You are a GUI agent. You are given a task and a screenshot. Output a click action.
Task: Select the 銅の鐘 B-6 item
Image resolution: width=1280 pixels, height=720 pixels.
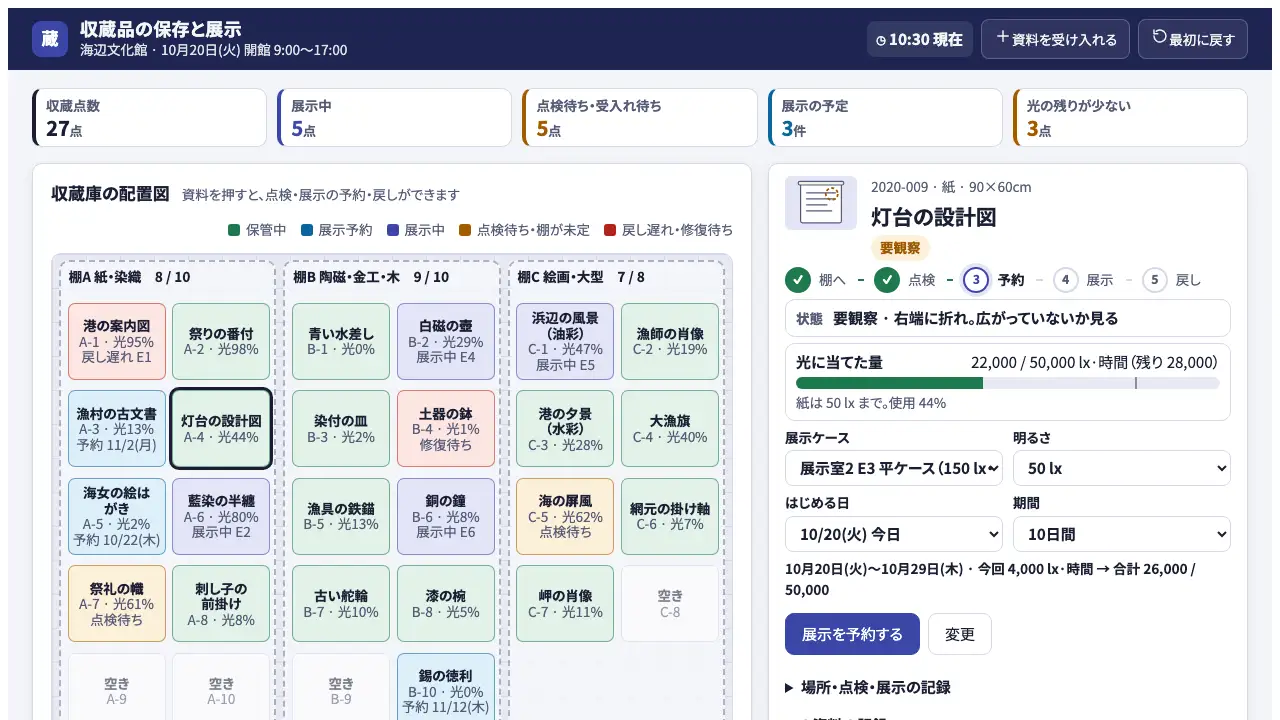tap(446, 516)
